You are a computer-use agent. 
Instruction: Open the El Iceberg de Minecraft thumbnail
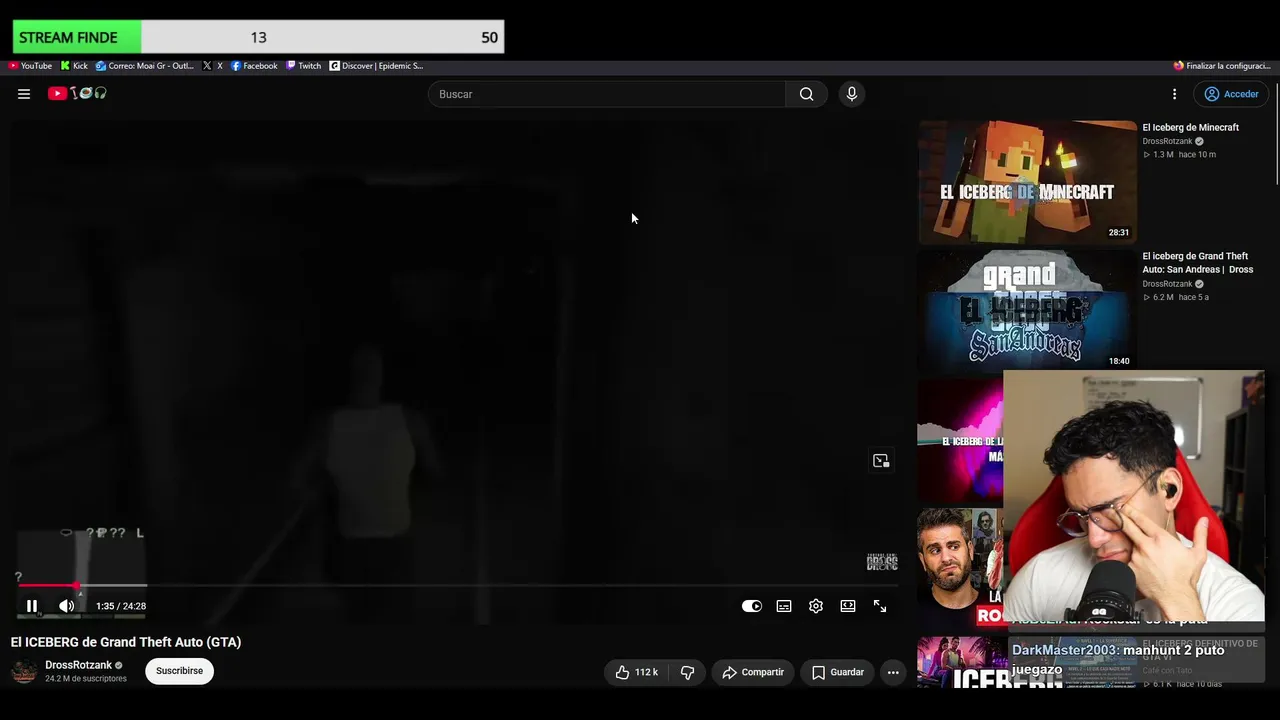coord(1027,182)
